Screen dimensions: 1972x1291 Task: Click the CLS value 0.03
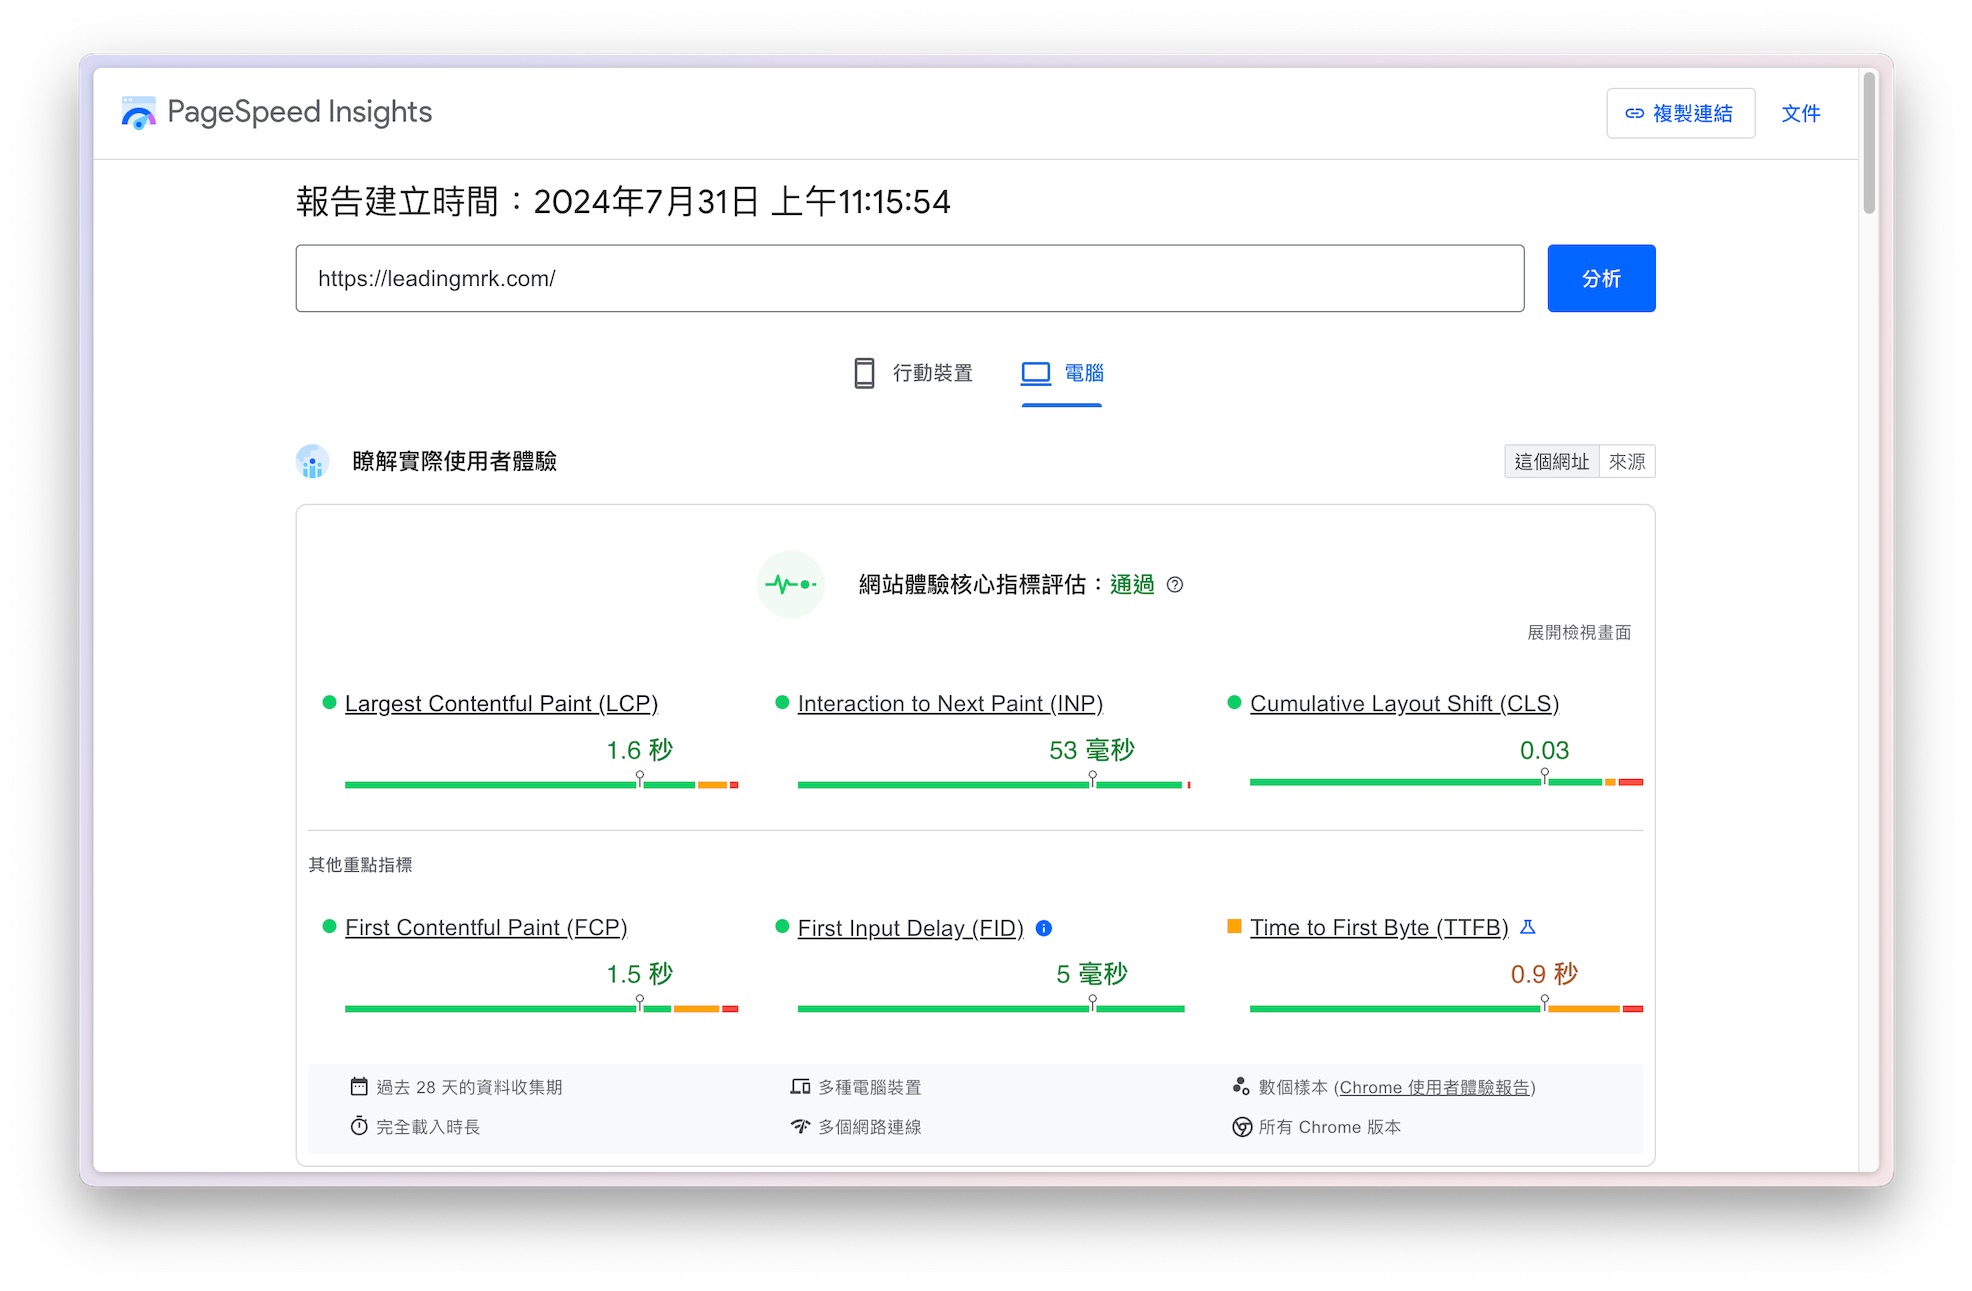pyautogui.click(x=1544, y=750)
